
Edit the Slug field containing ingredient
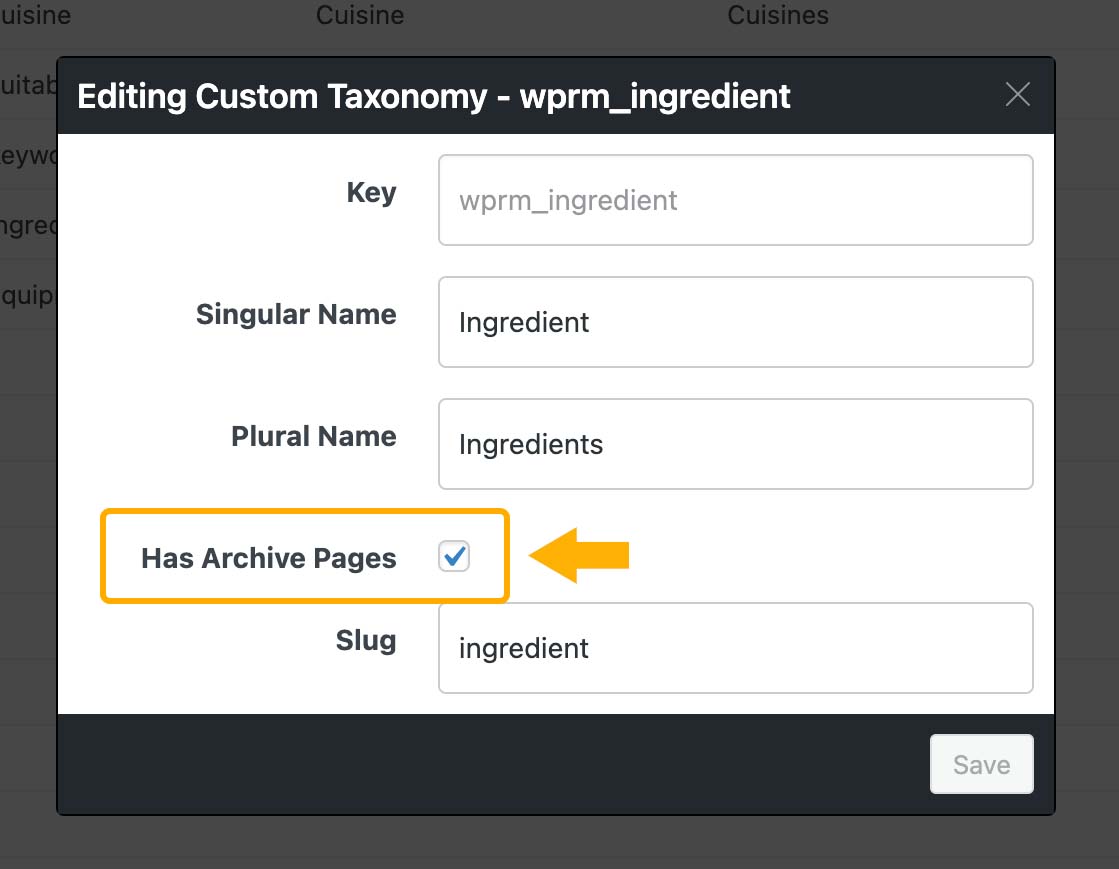[735, 648]
